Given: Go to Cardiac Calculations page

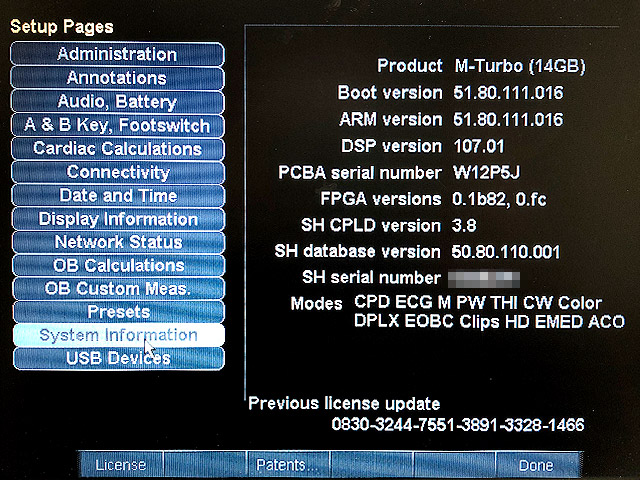Looking at the screenshot, I should click(x=118, y=149).
